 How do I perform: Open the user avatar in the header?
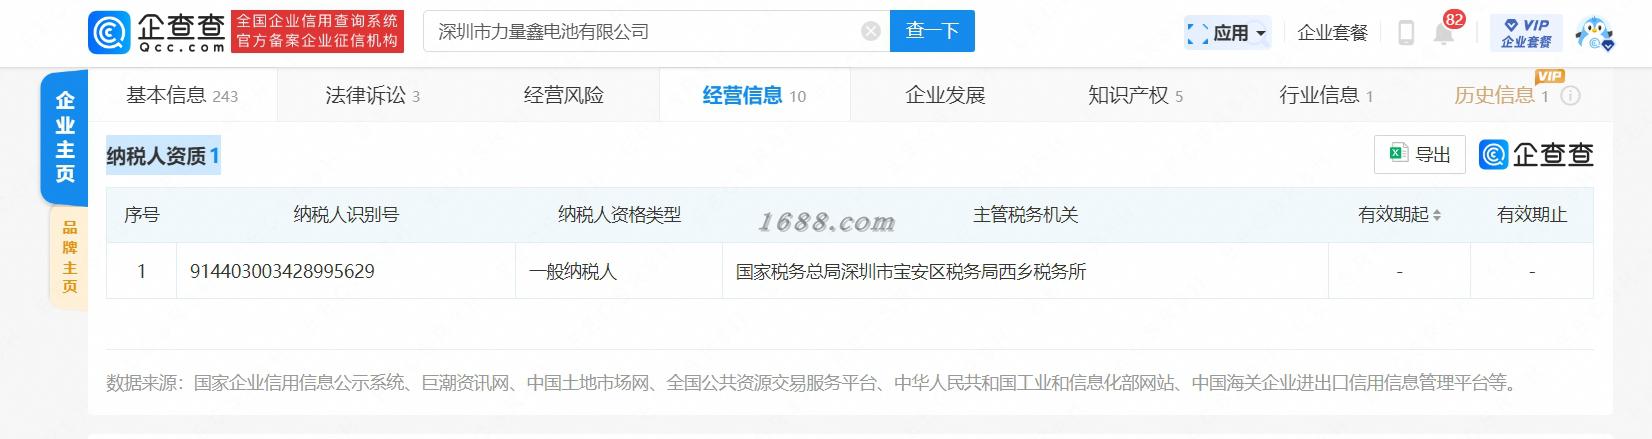1595,33
